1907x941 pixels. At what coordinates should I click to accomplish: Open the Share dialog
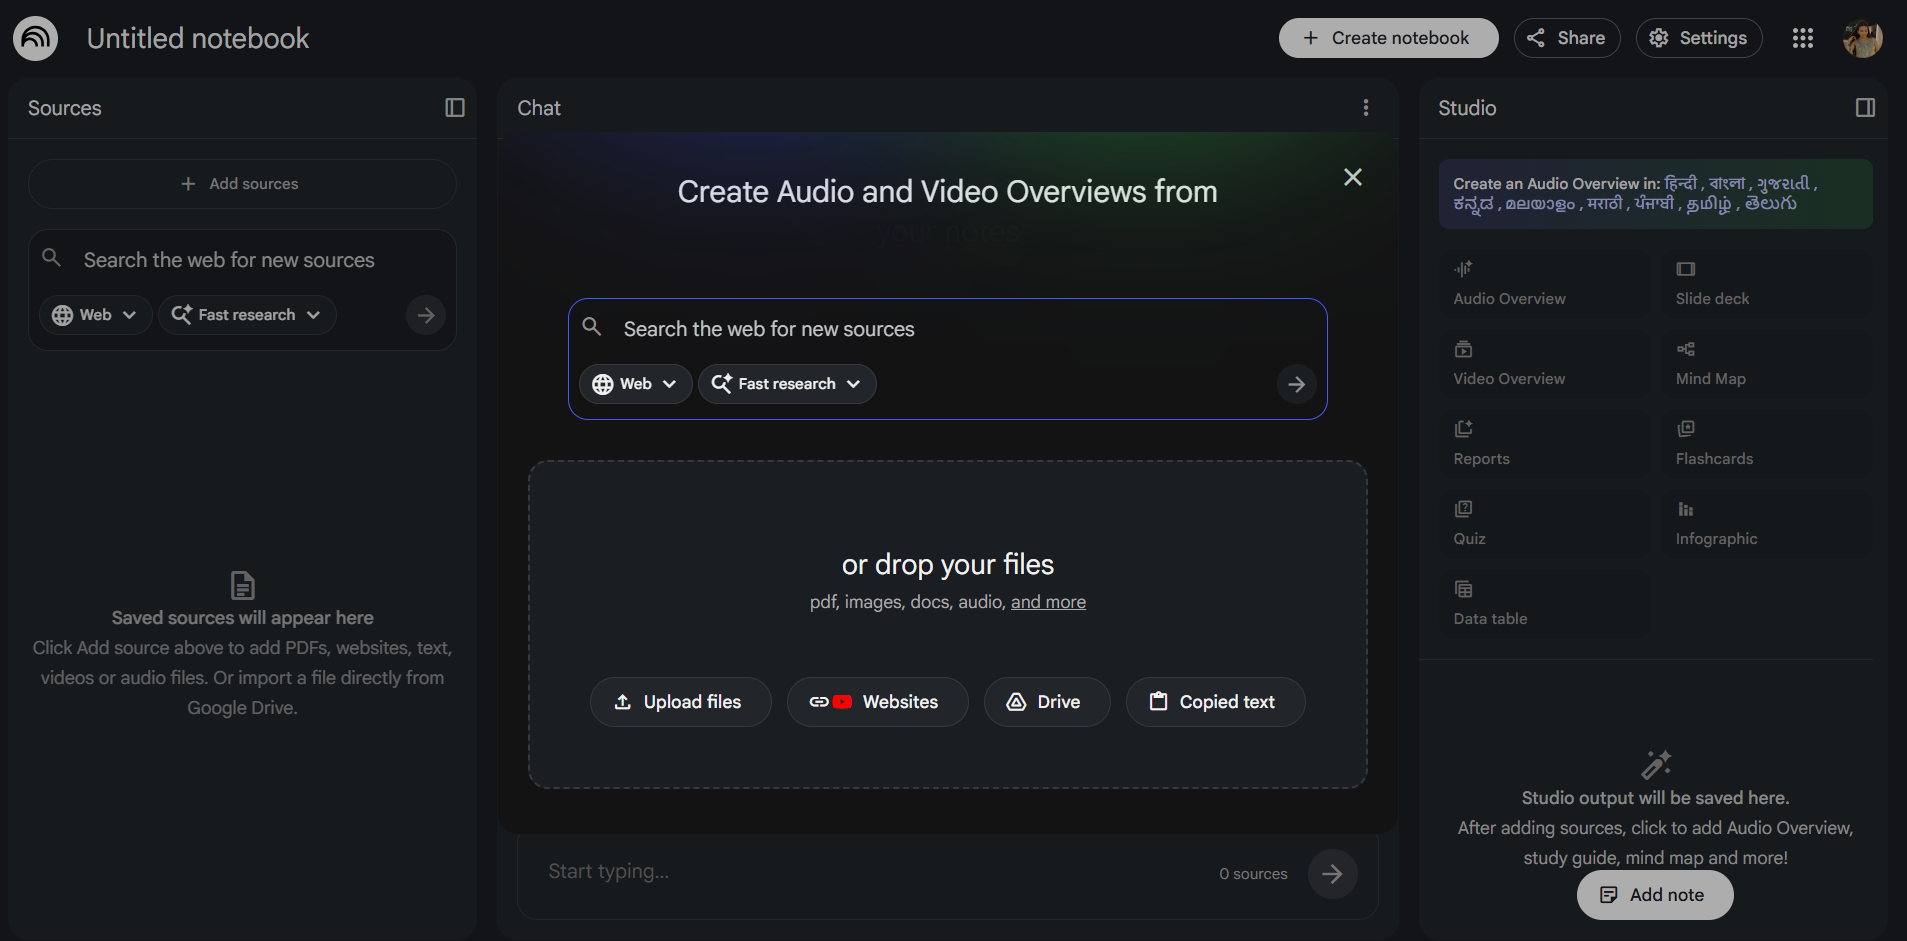(1567, 38)
